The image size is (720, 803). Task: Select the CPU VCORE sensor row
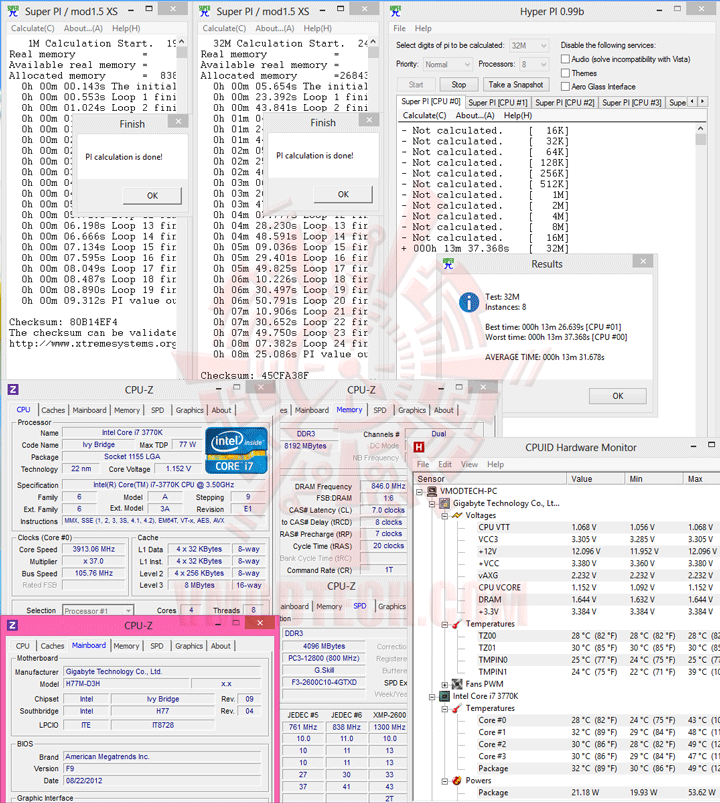[x=568, y=587]
